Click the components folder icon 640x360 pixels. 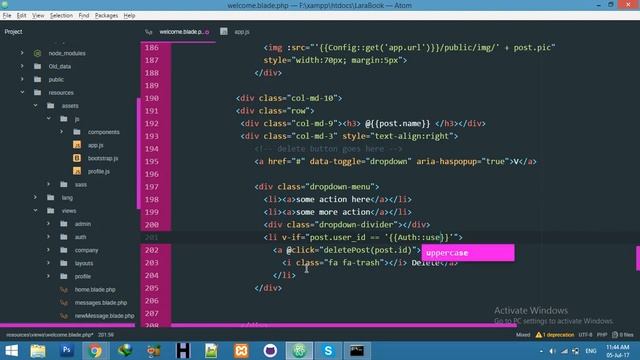pyautogui.click(x=77, y=131)
